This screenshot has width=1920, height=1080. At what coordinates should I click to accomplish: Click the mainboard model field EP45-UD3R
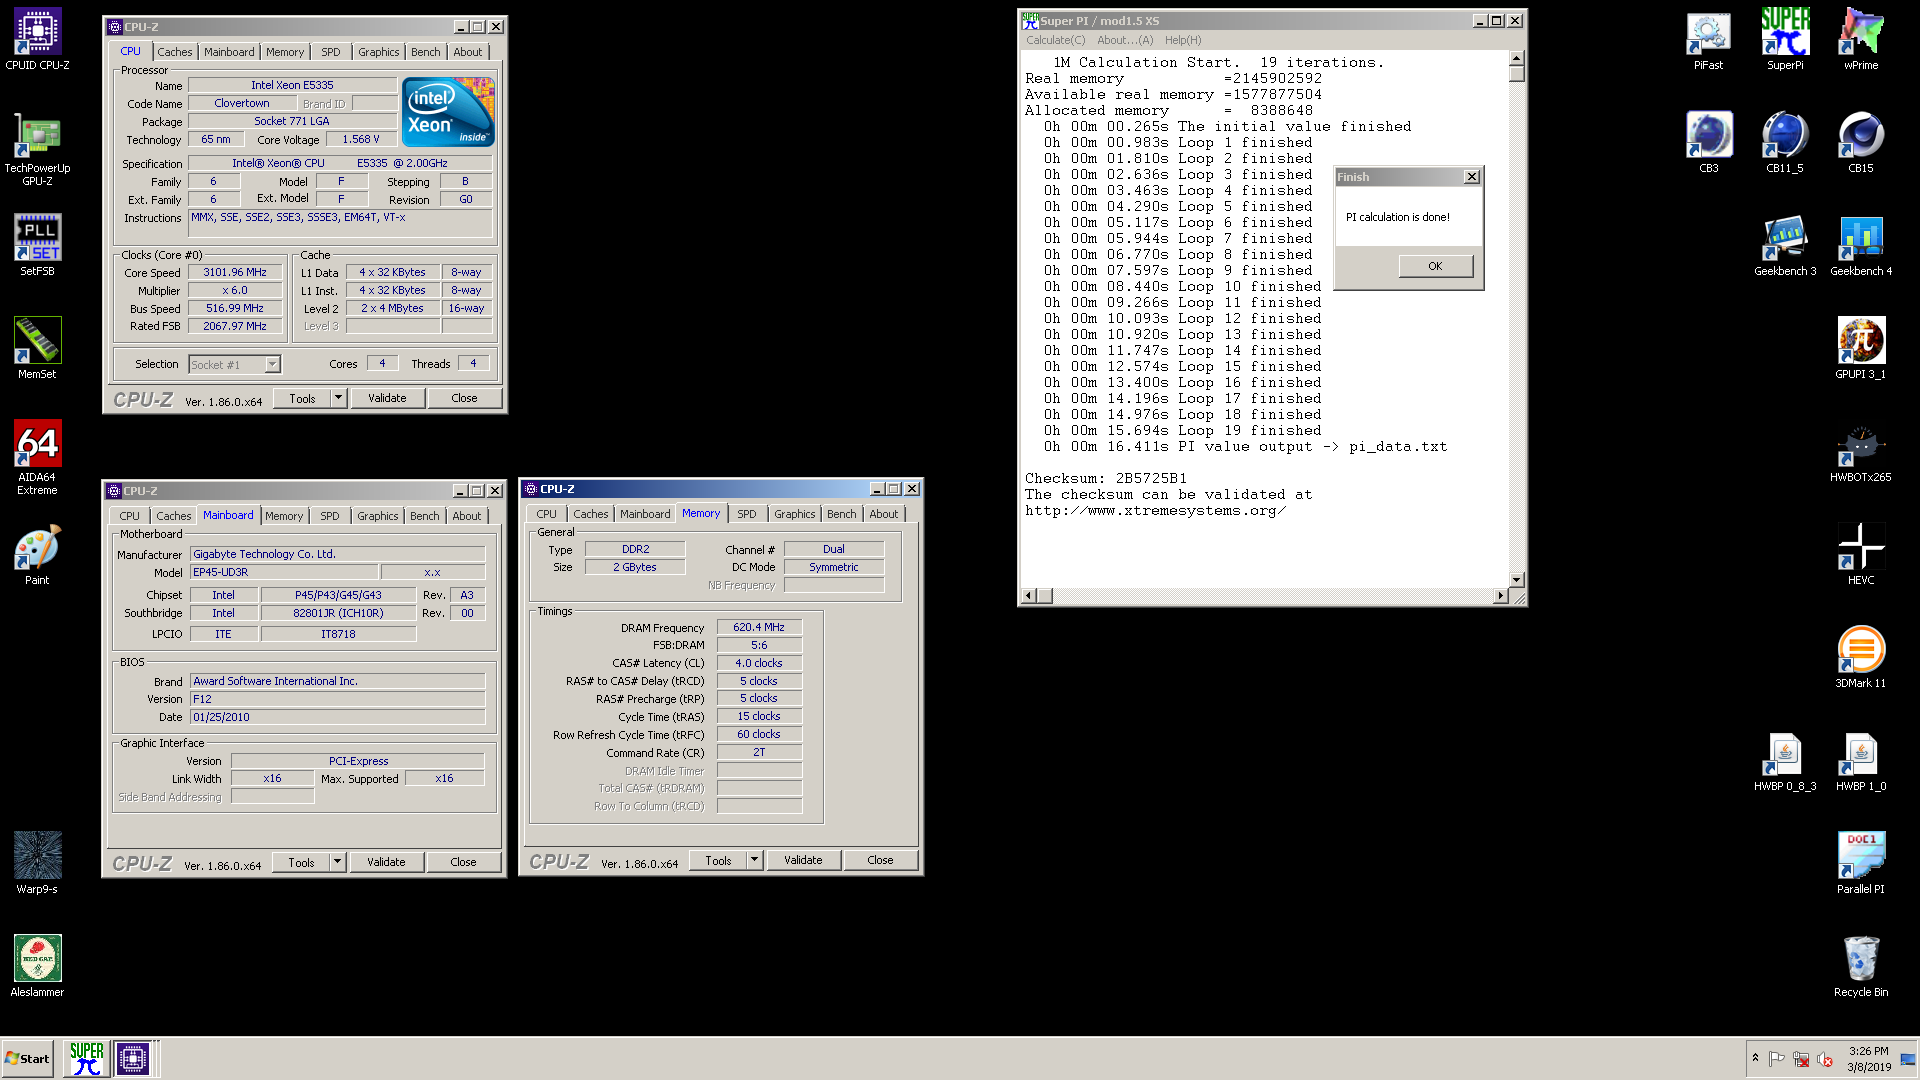pos(284,572)
